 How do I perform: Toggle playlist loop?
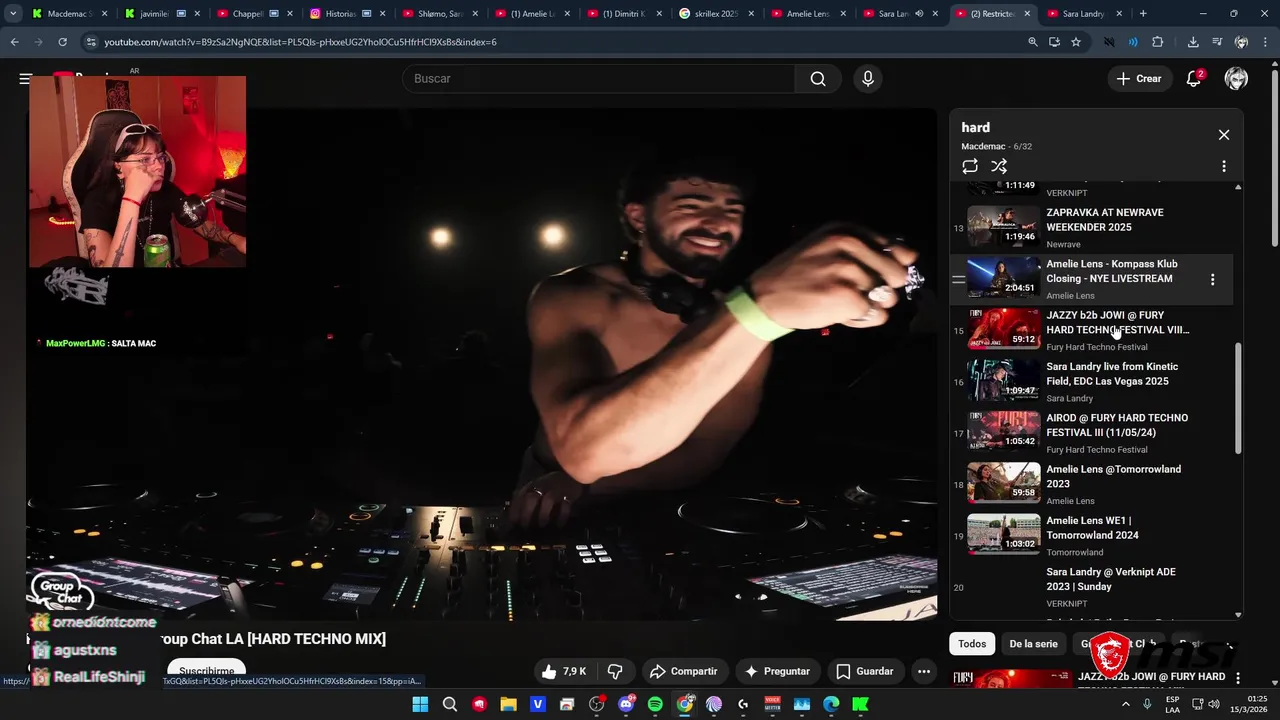point(970,167)
